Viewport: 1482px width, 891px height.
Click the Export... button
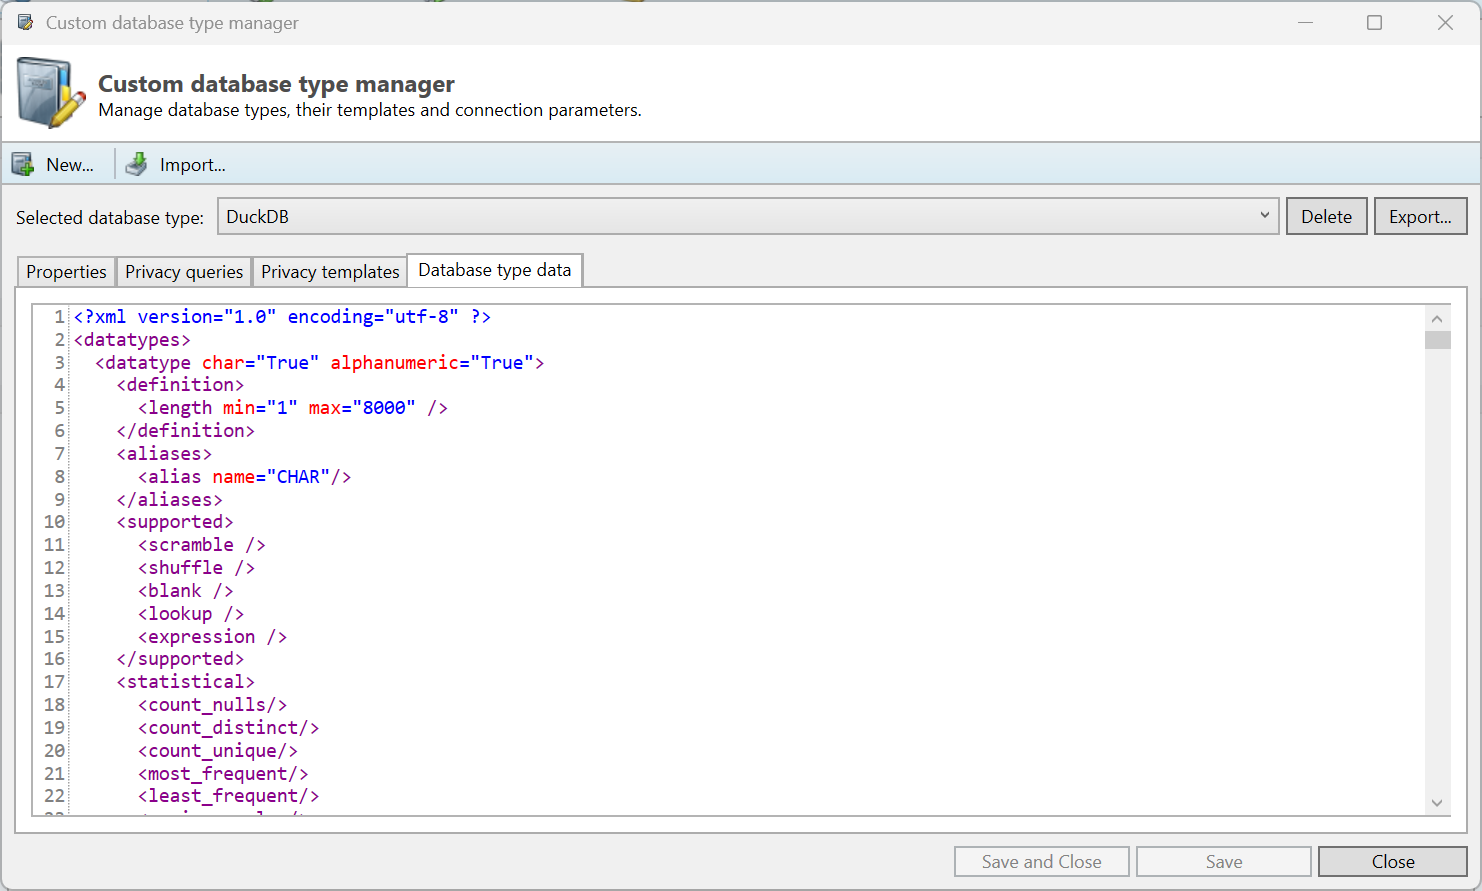[x=1420, y=216]
